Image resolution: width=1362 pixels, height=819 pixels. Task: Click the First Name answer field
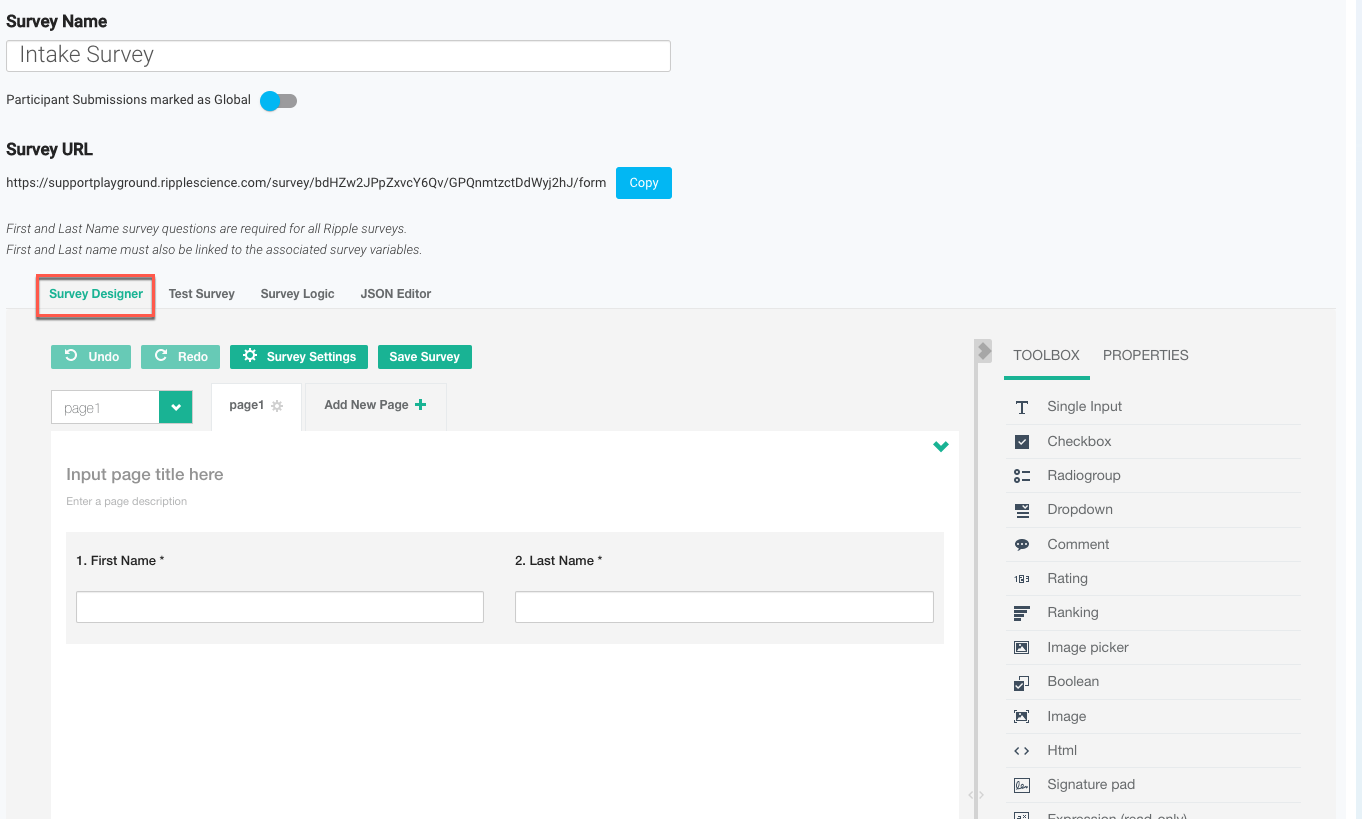coord(279,607)
